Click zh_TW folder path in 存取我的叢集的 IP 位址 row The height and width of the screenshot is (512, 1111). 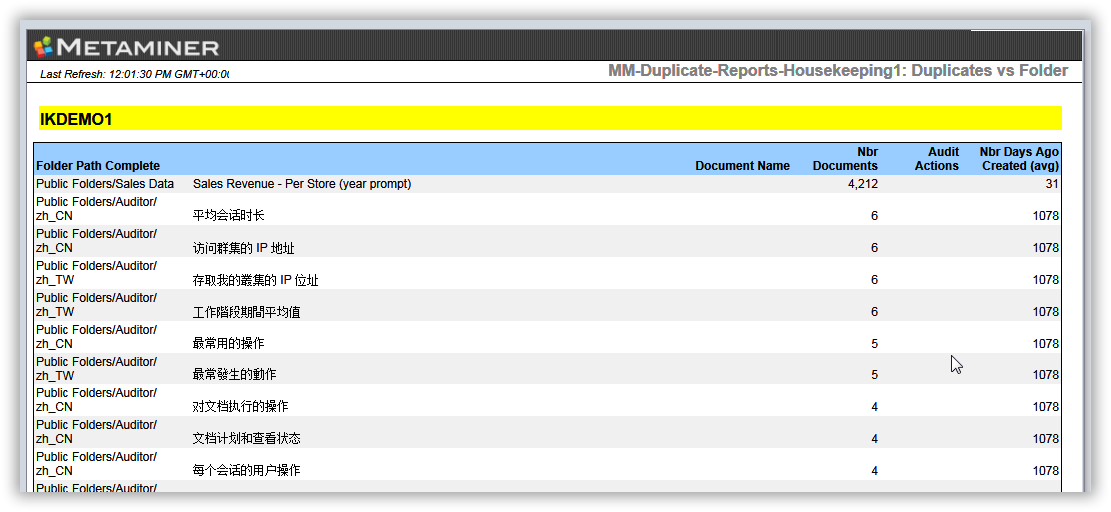click(96, 273)
